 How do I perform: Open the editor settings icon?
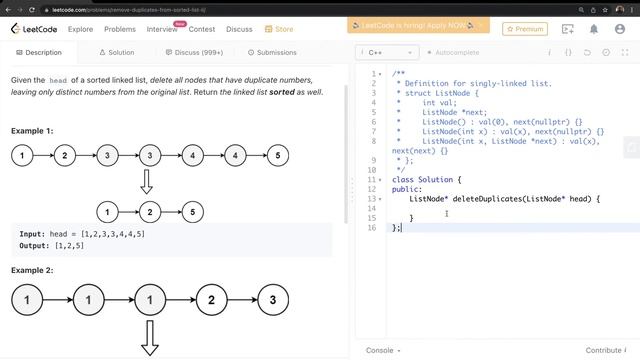(x=606, y=52)
